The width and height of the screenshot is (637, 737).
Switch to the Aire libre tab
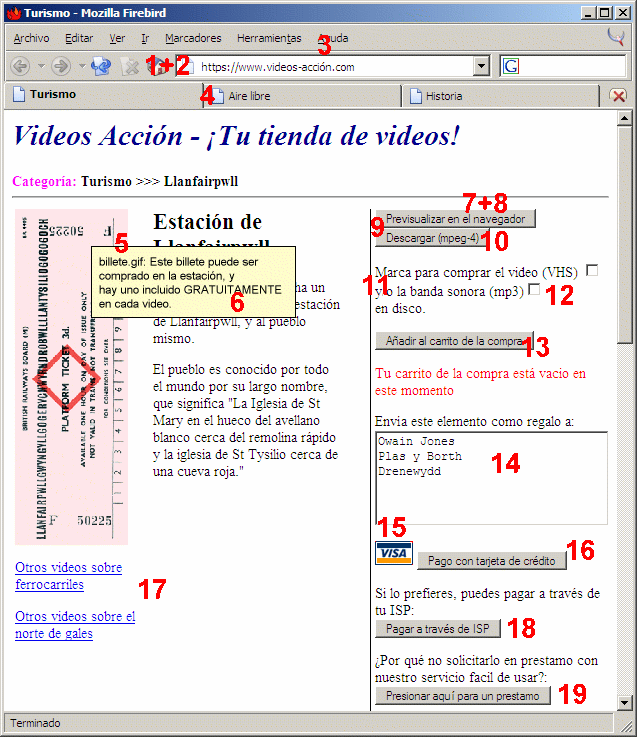pos(302,96)
